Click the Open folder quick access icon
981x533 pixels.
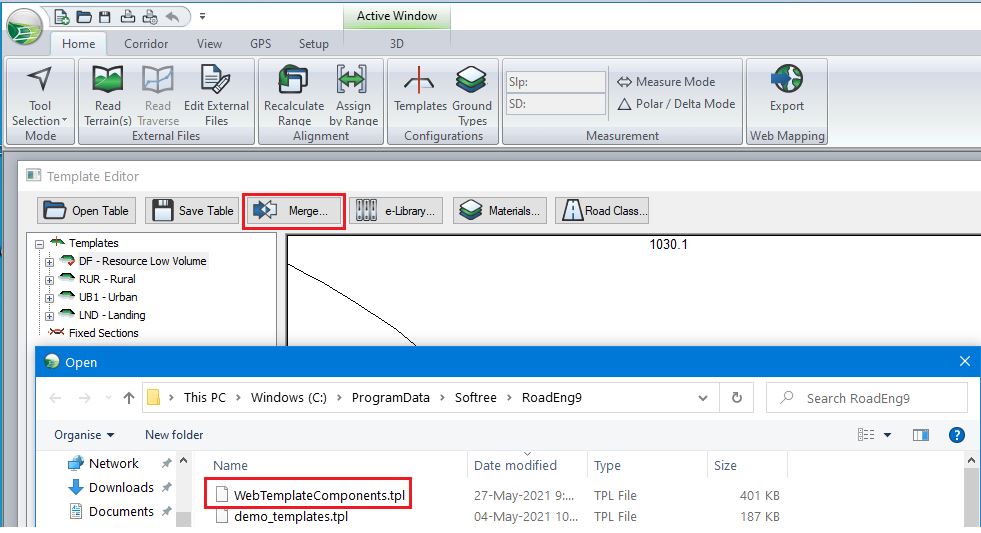point(83,17)
